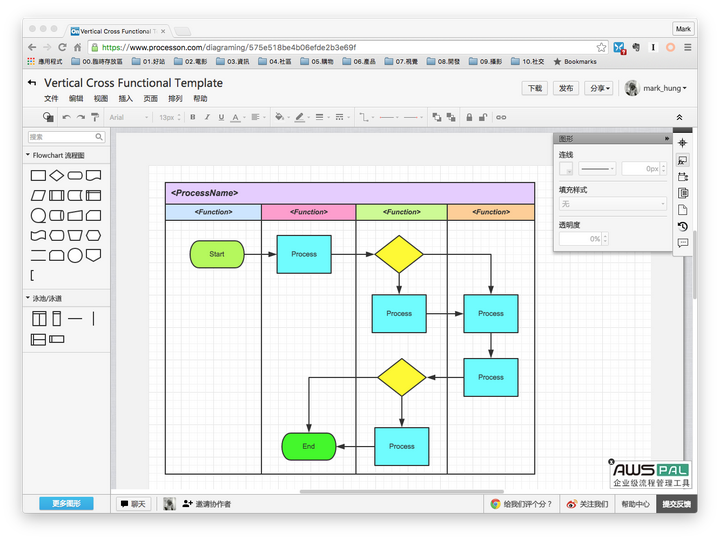Viewport: 720px width, 540px height.
Task: Click the 发布 button
Action: tap(566, 88)
